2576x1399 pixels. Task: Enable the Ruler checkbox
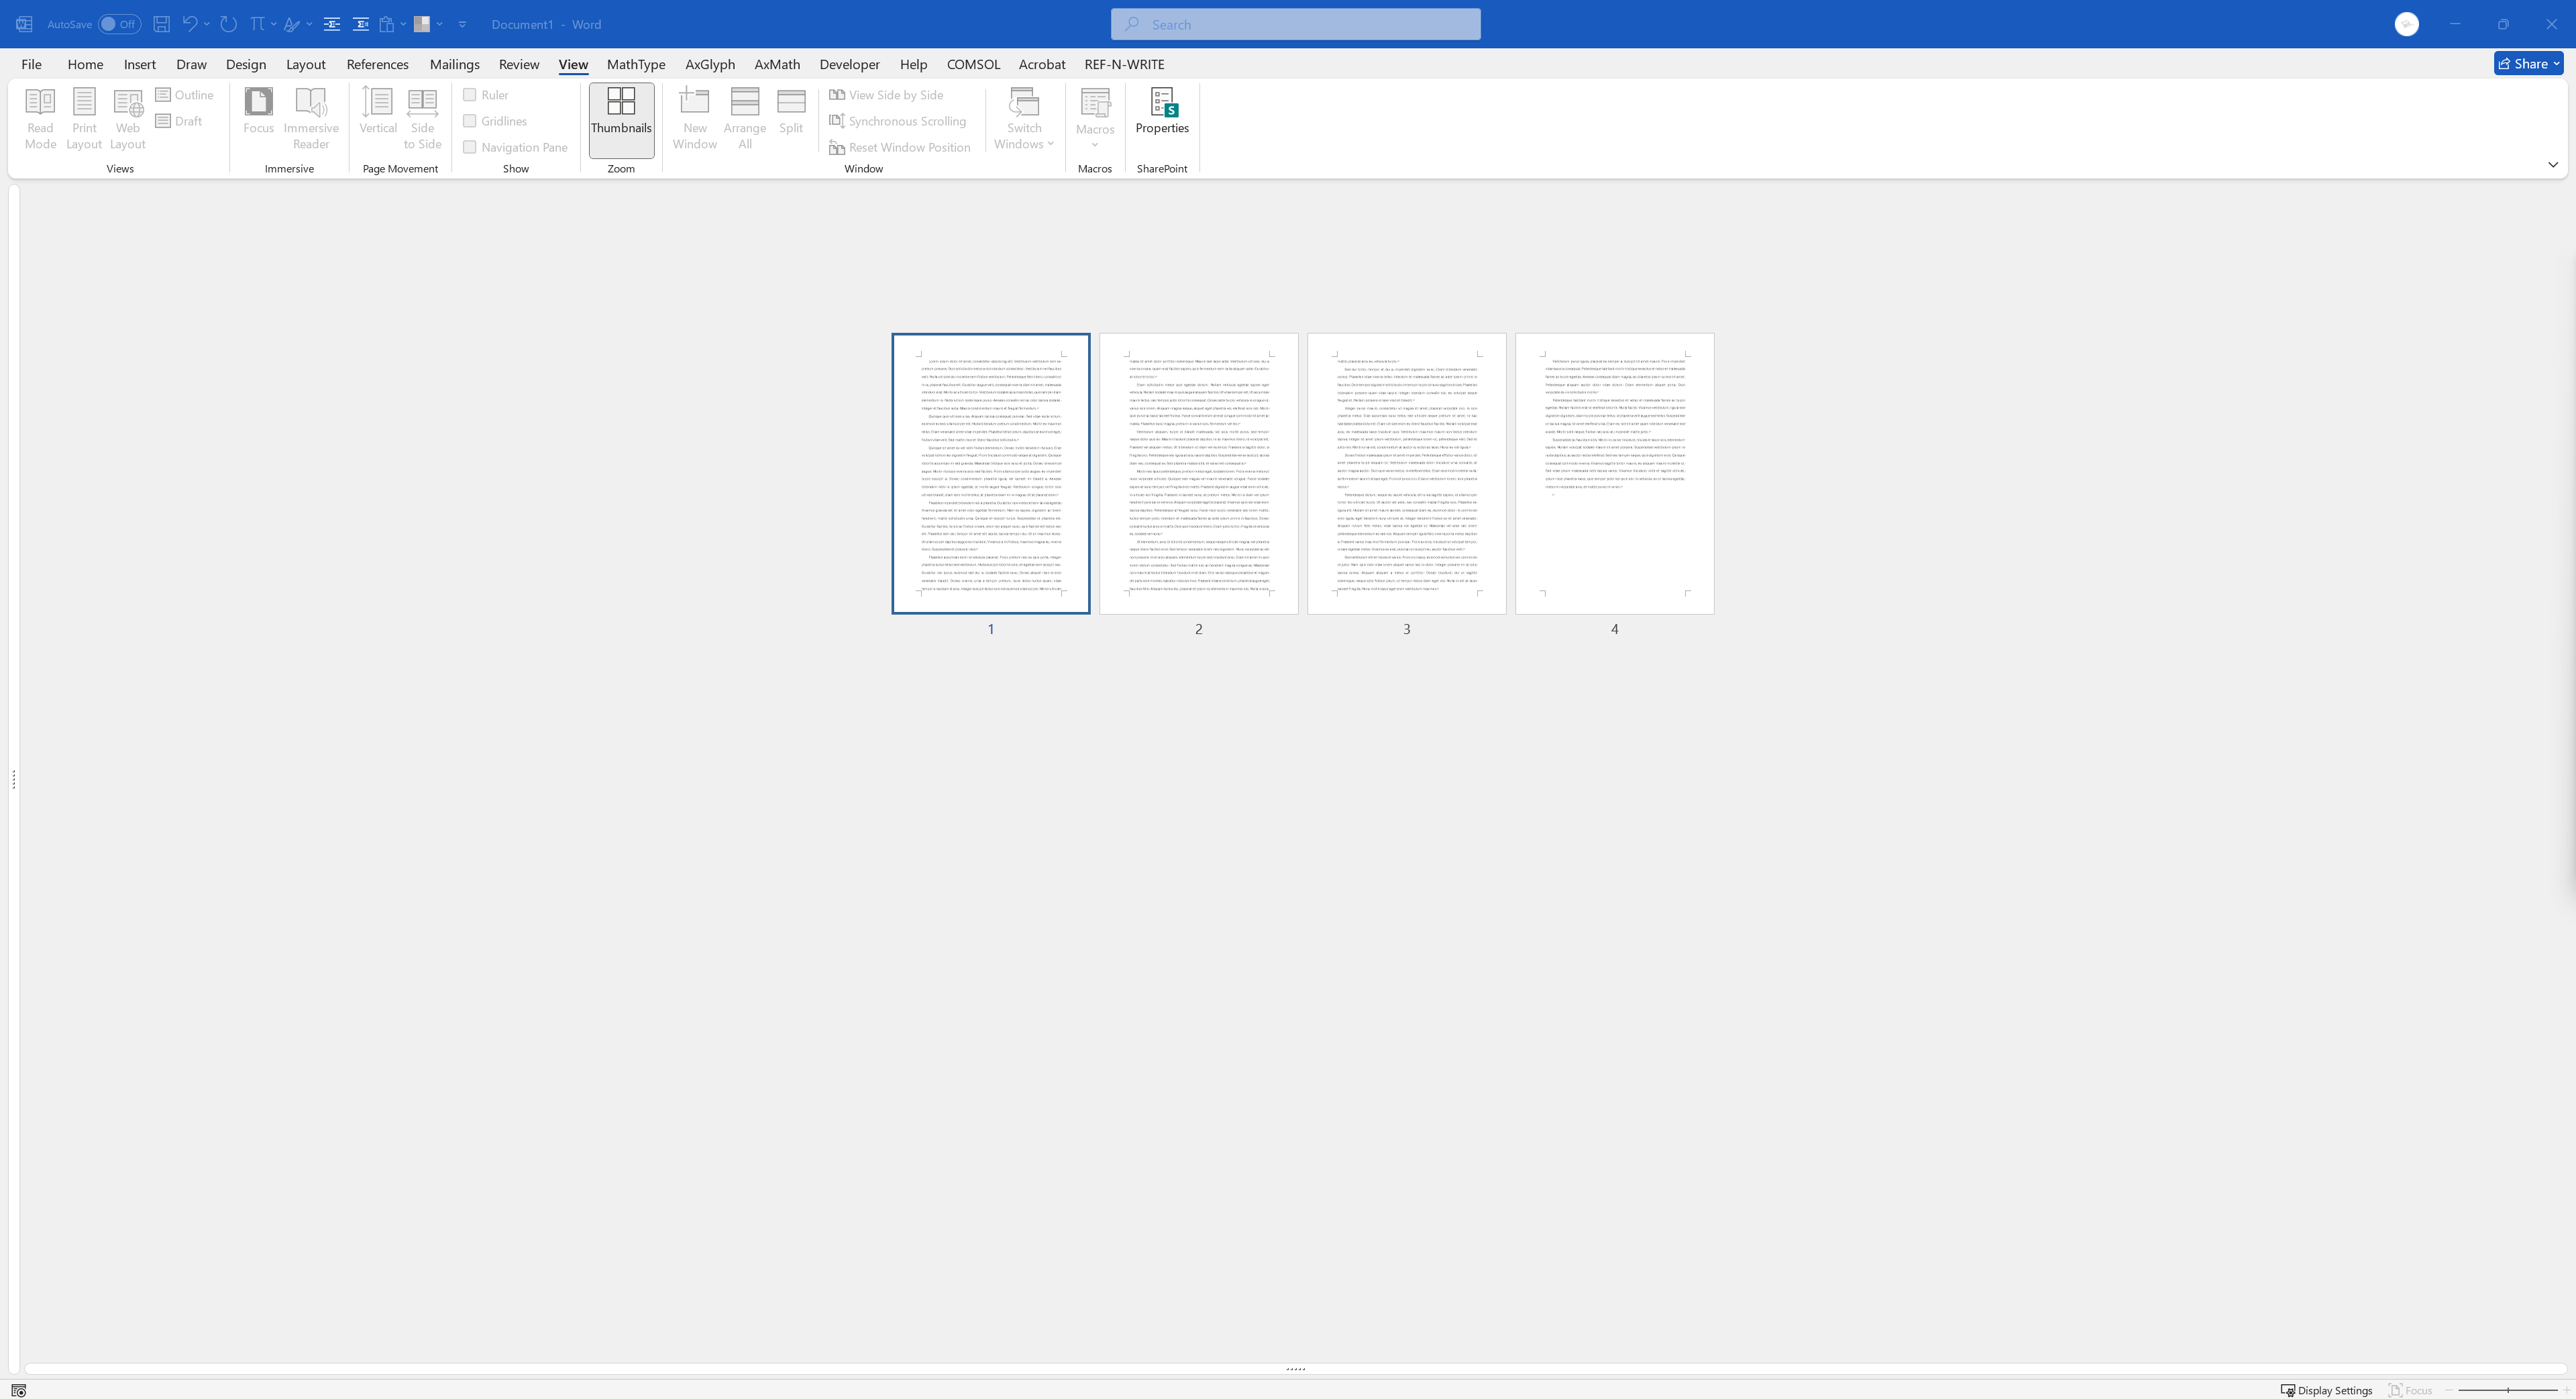click(469, 95)
